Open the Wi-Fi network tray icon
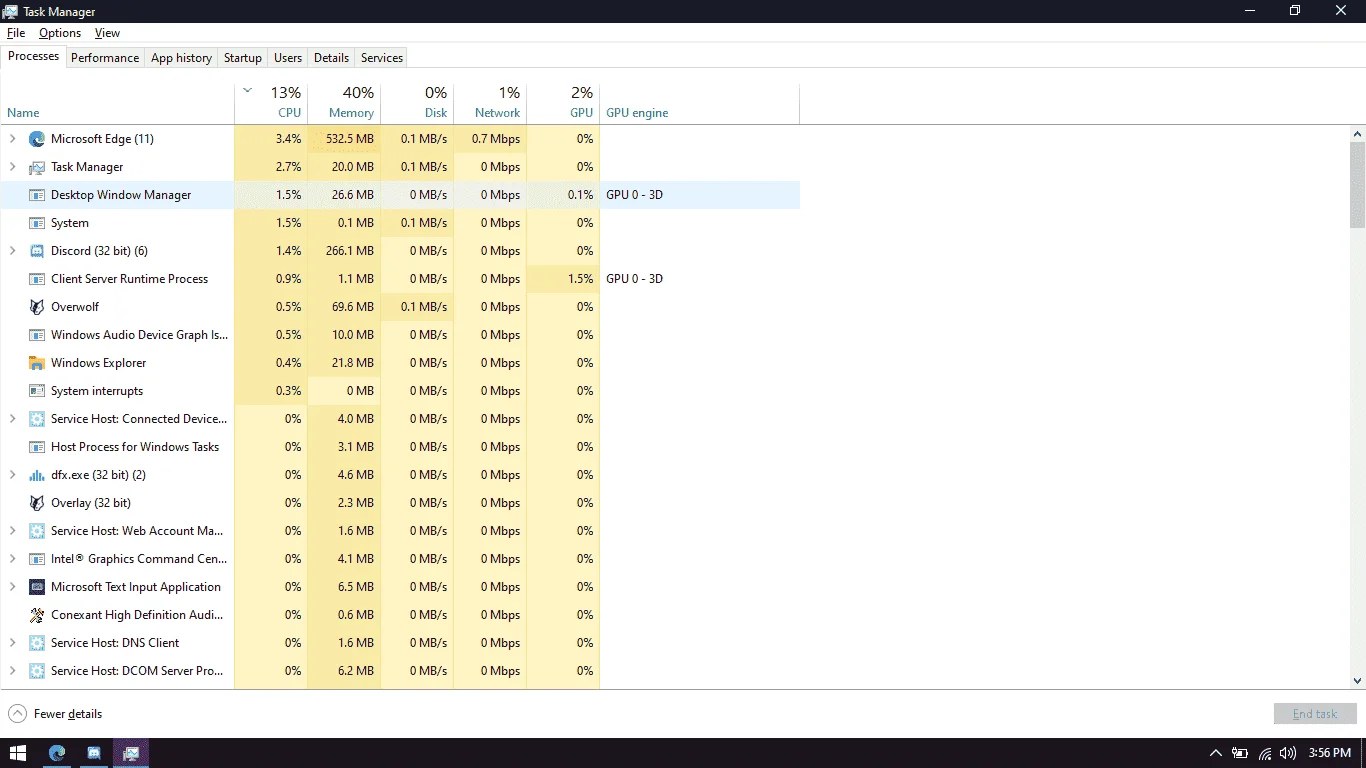 1265,753
